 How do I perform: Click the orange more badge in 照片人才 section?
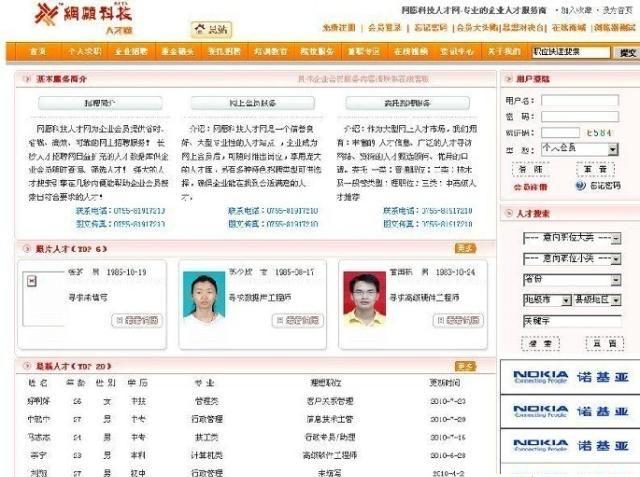click(465, 248)
